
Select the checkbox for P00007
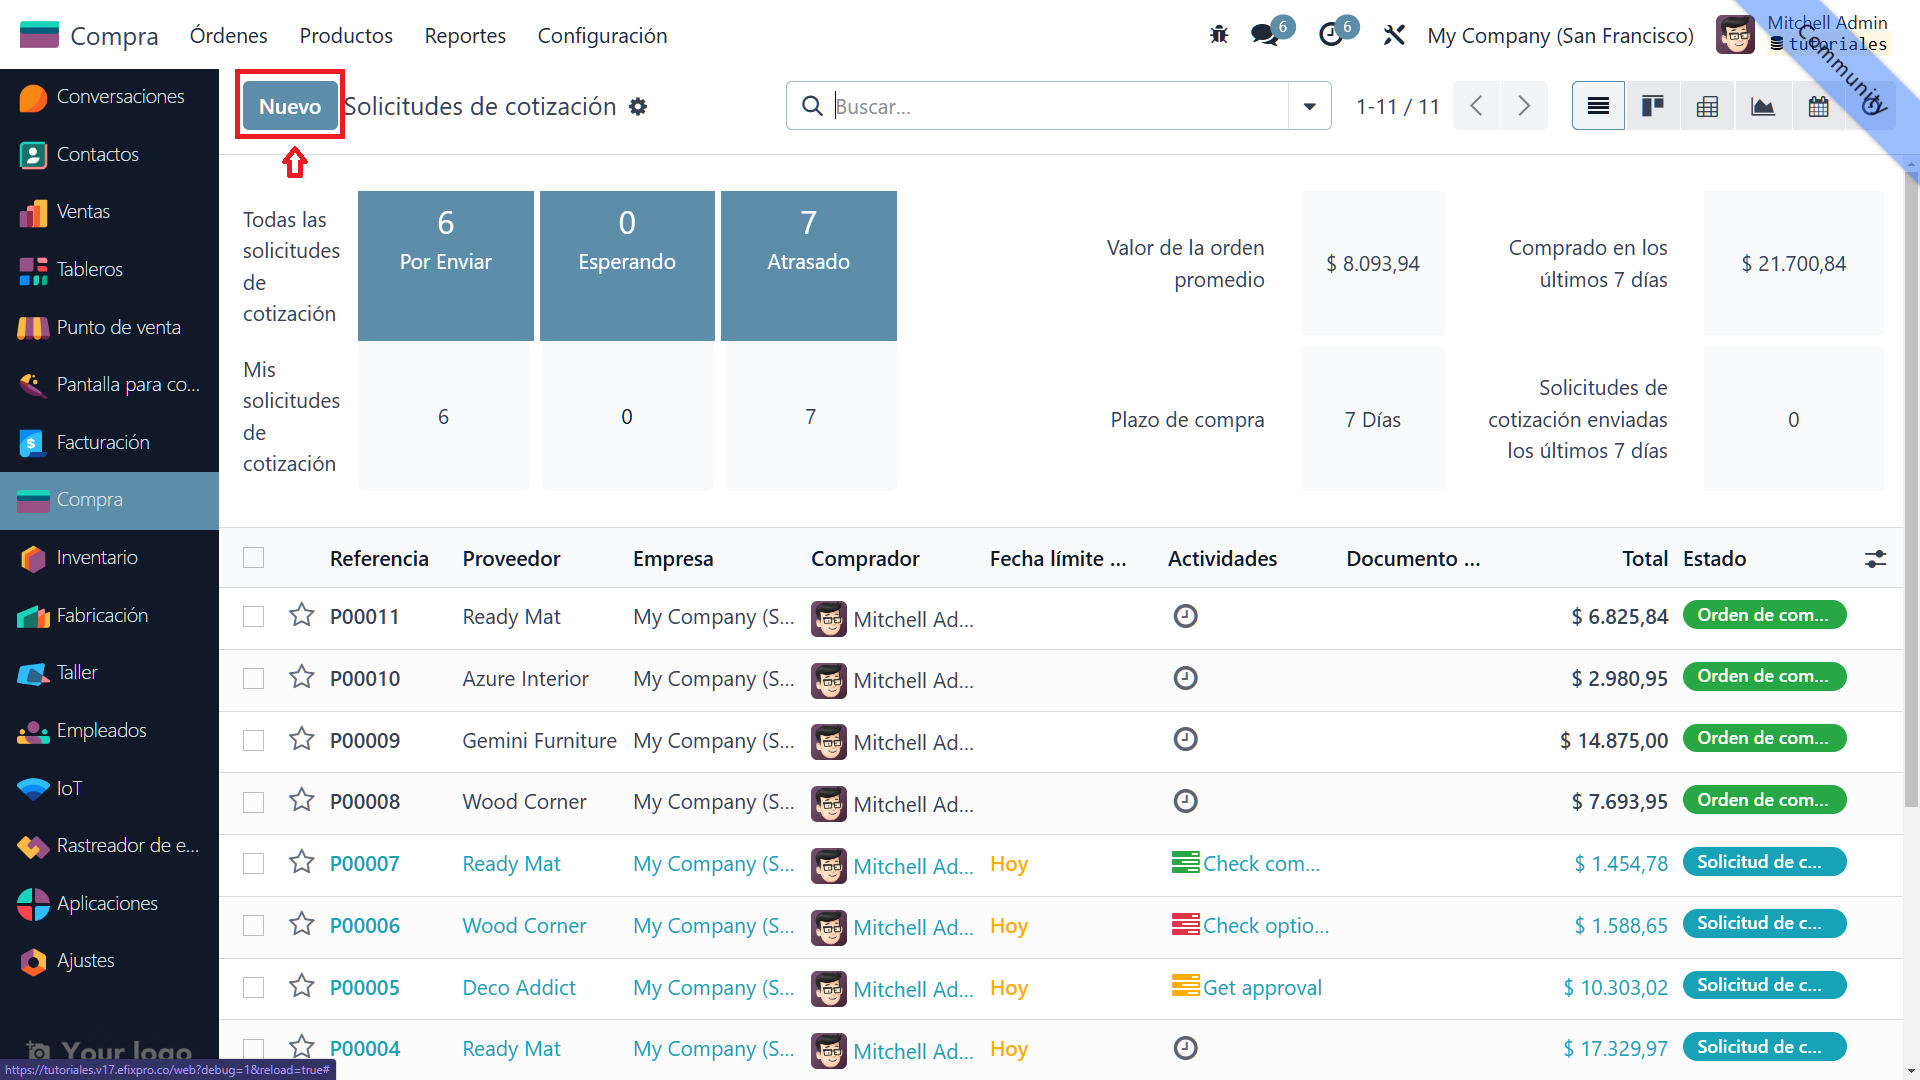(254, 864)
